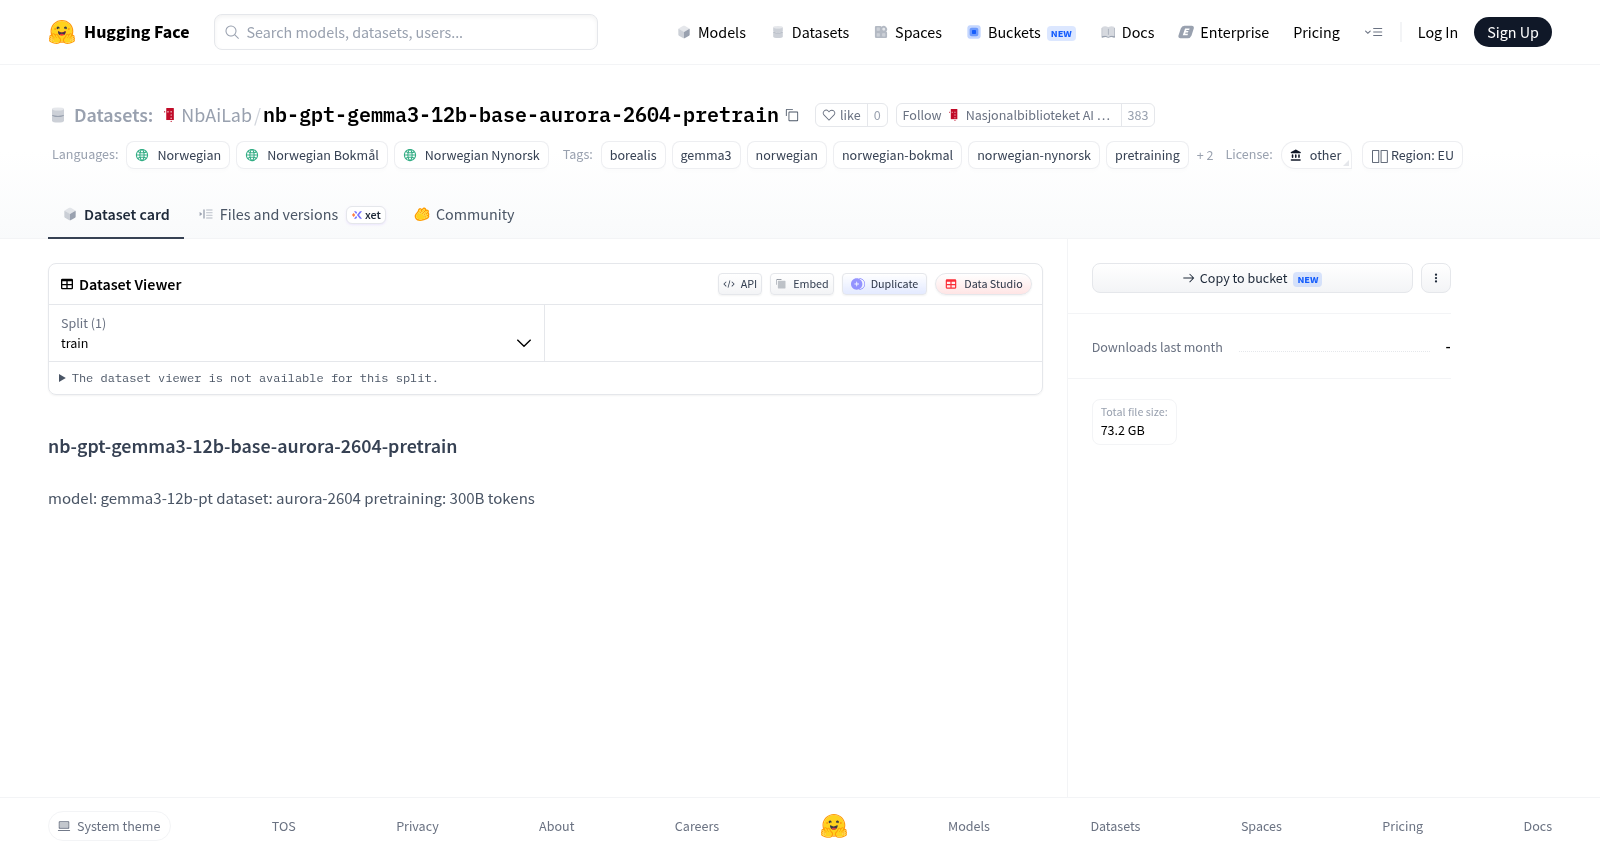Image resolution: width=1600 pixels, height=861 pixels.
Task: Open Docs footer link
Action: [x=1537, y=826]
